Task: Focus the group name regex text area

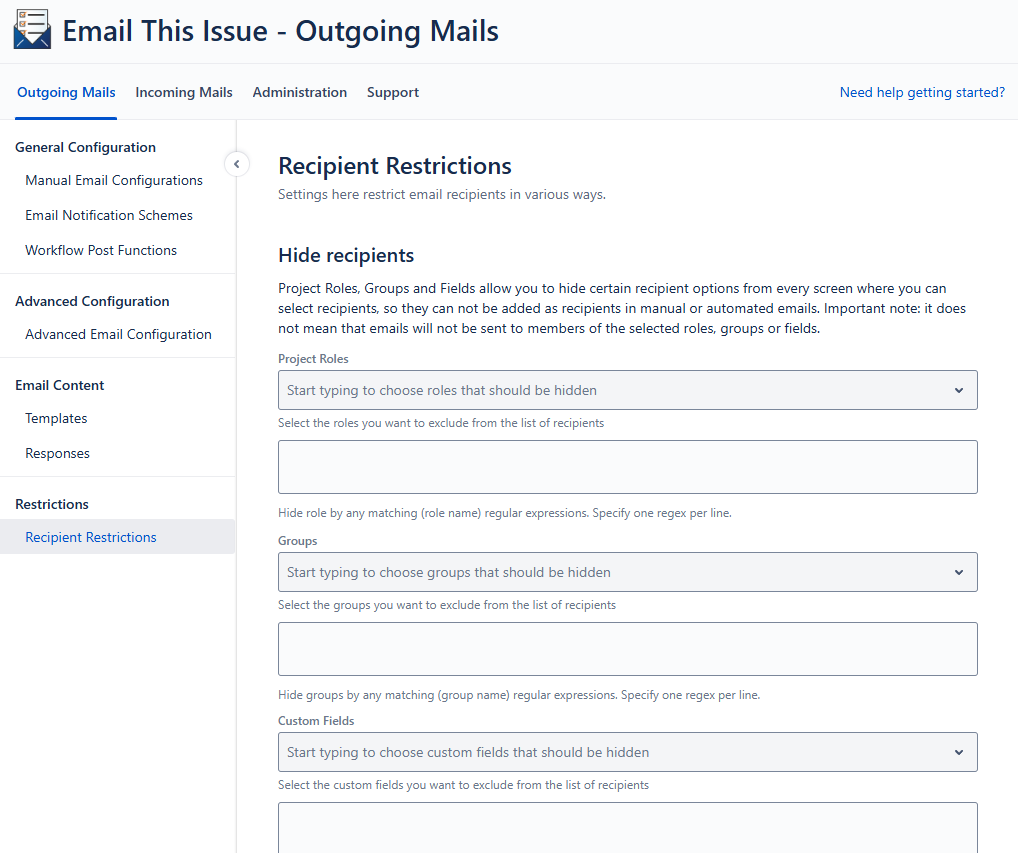Action: tap(627, 649)
